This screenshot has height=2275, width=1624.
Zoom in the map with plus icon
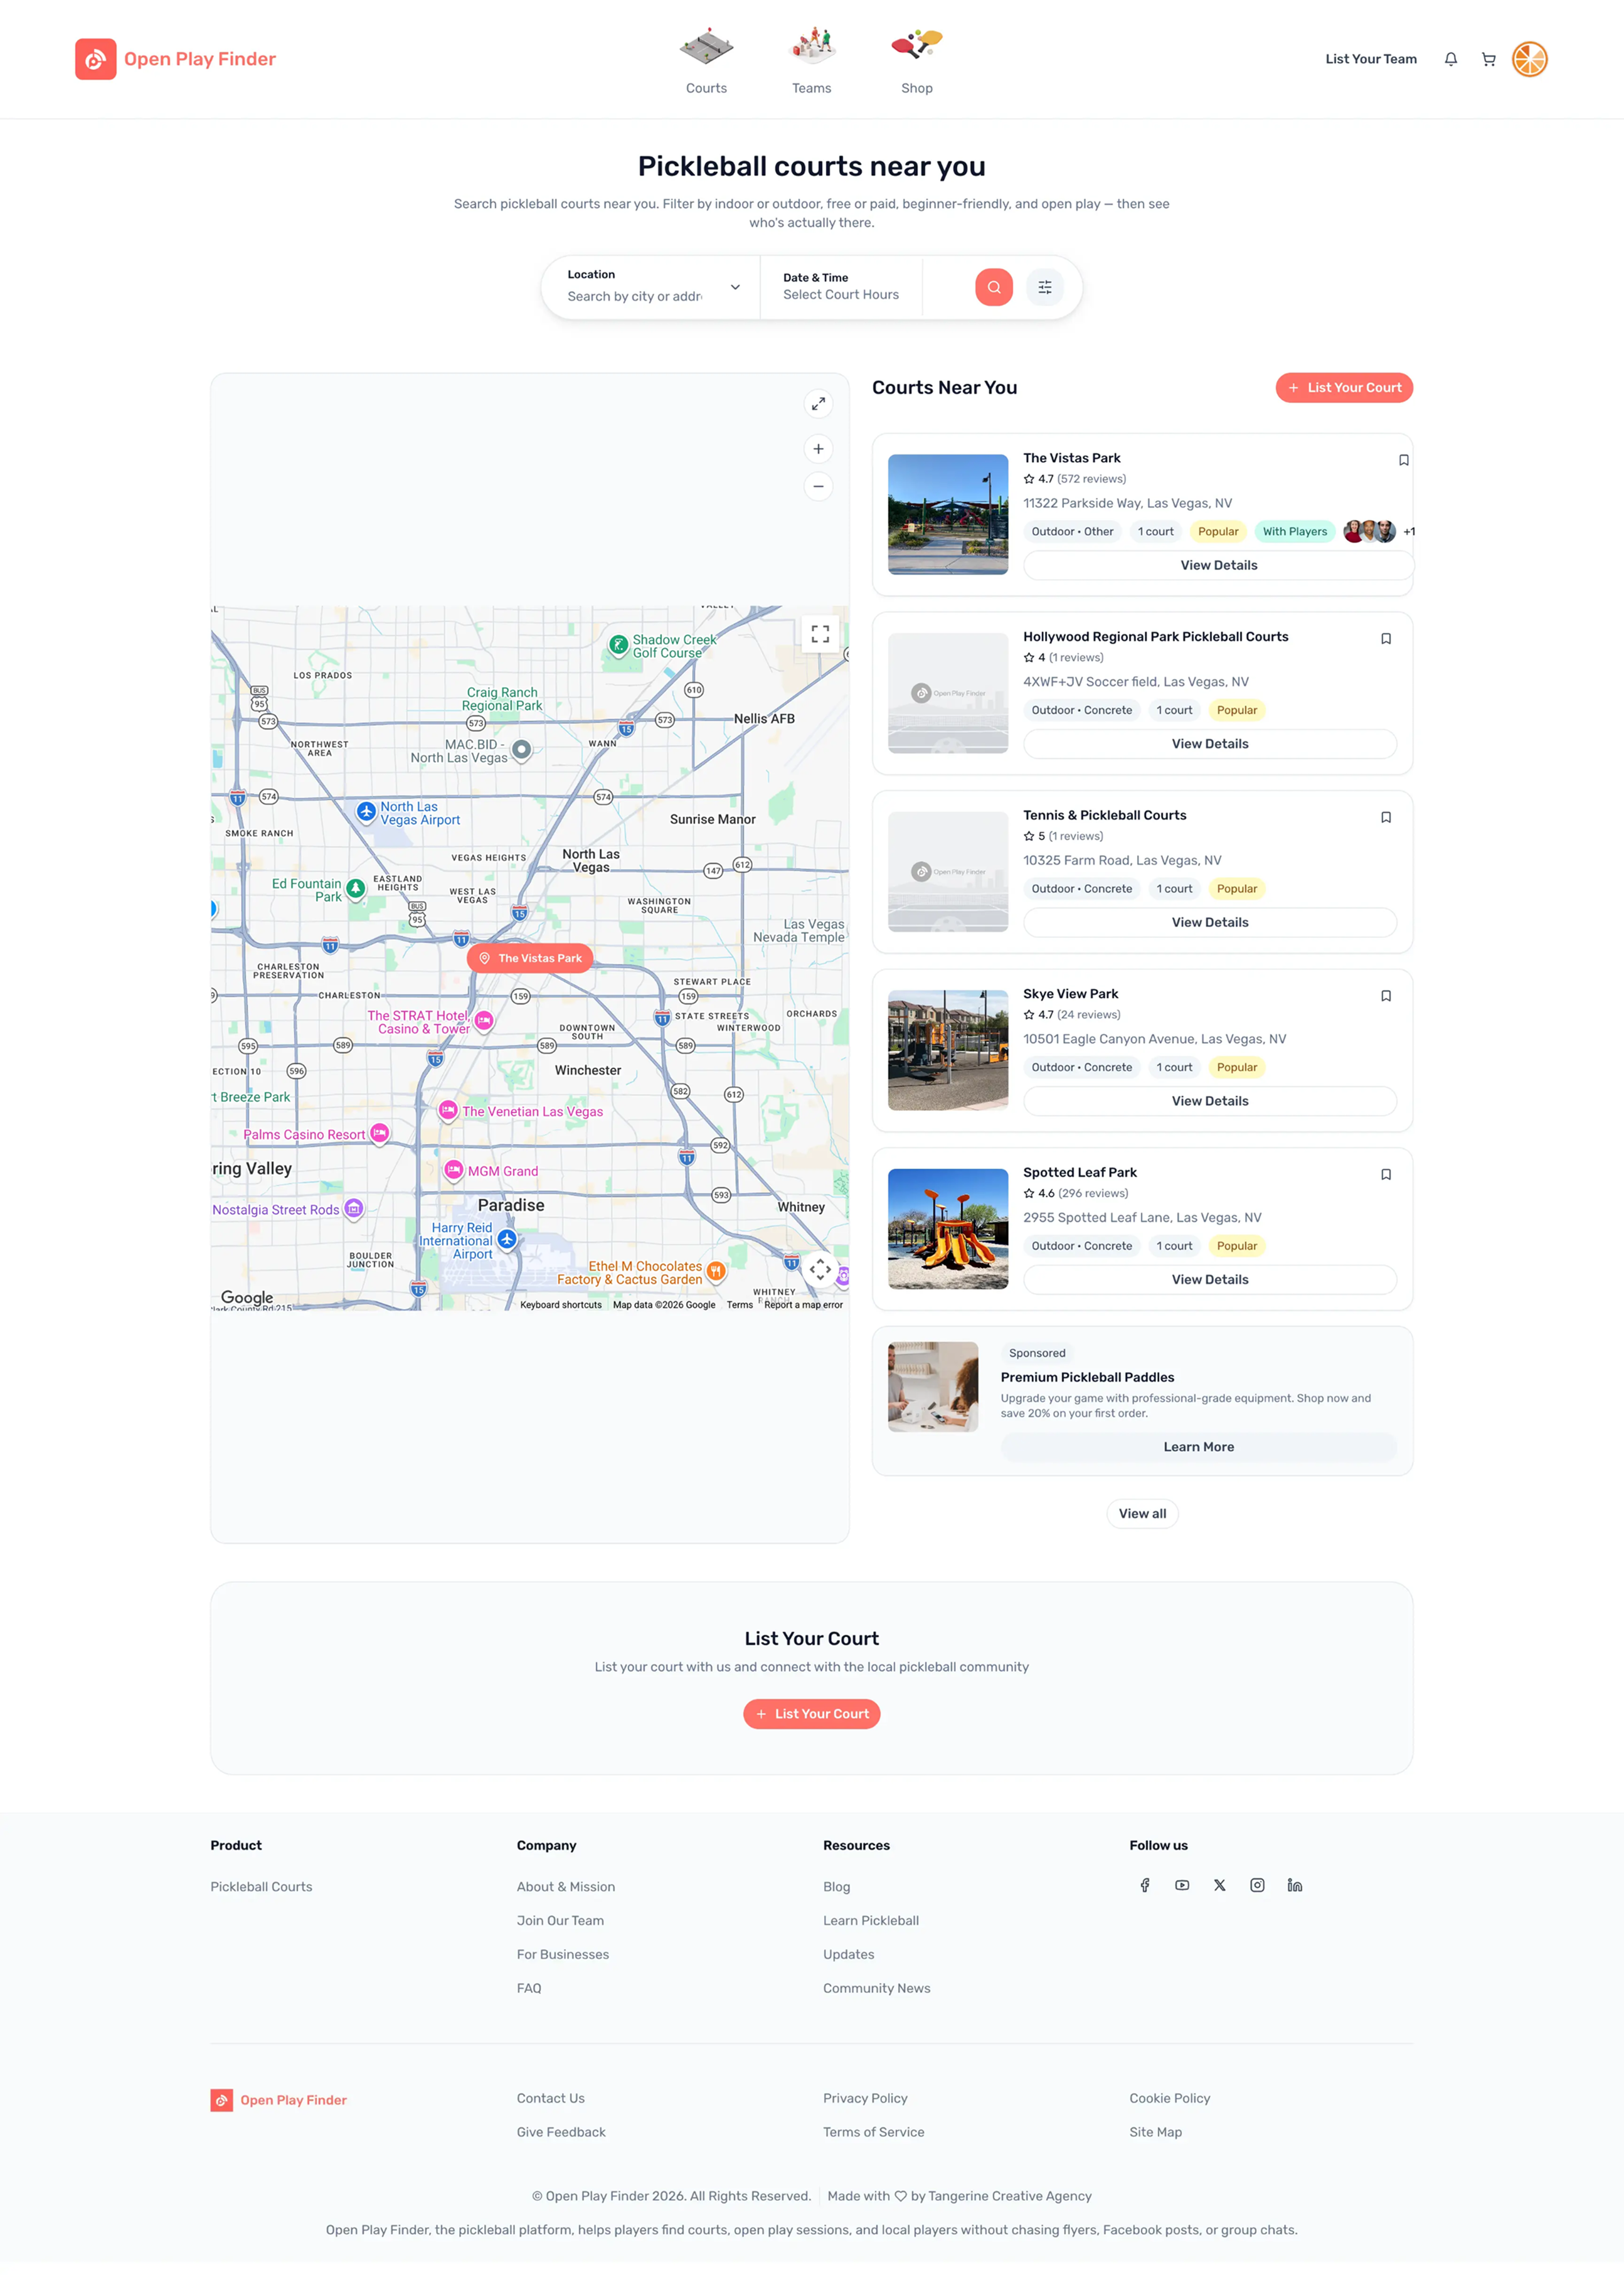click(x=818, y=449)
